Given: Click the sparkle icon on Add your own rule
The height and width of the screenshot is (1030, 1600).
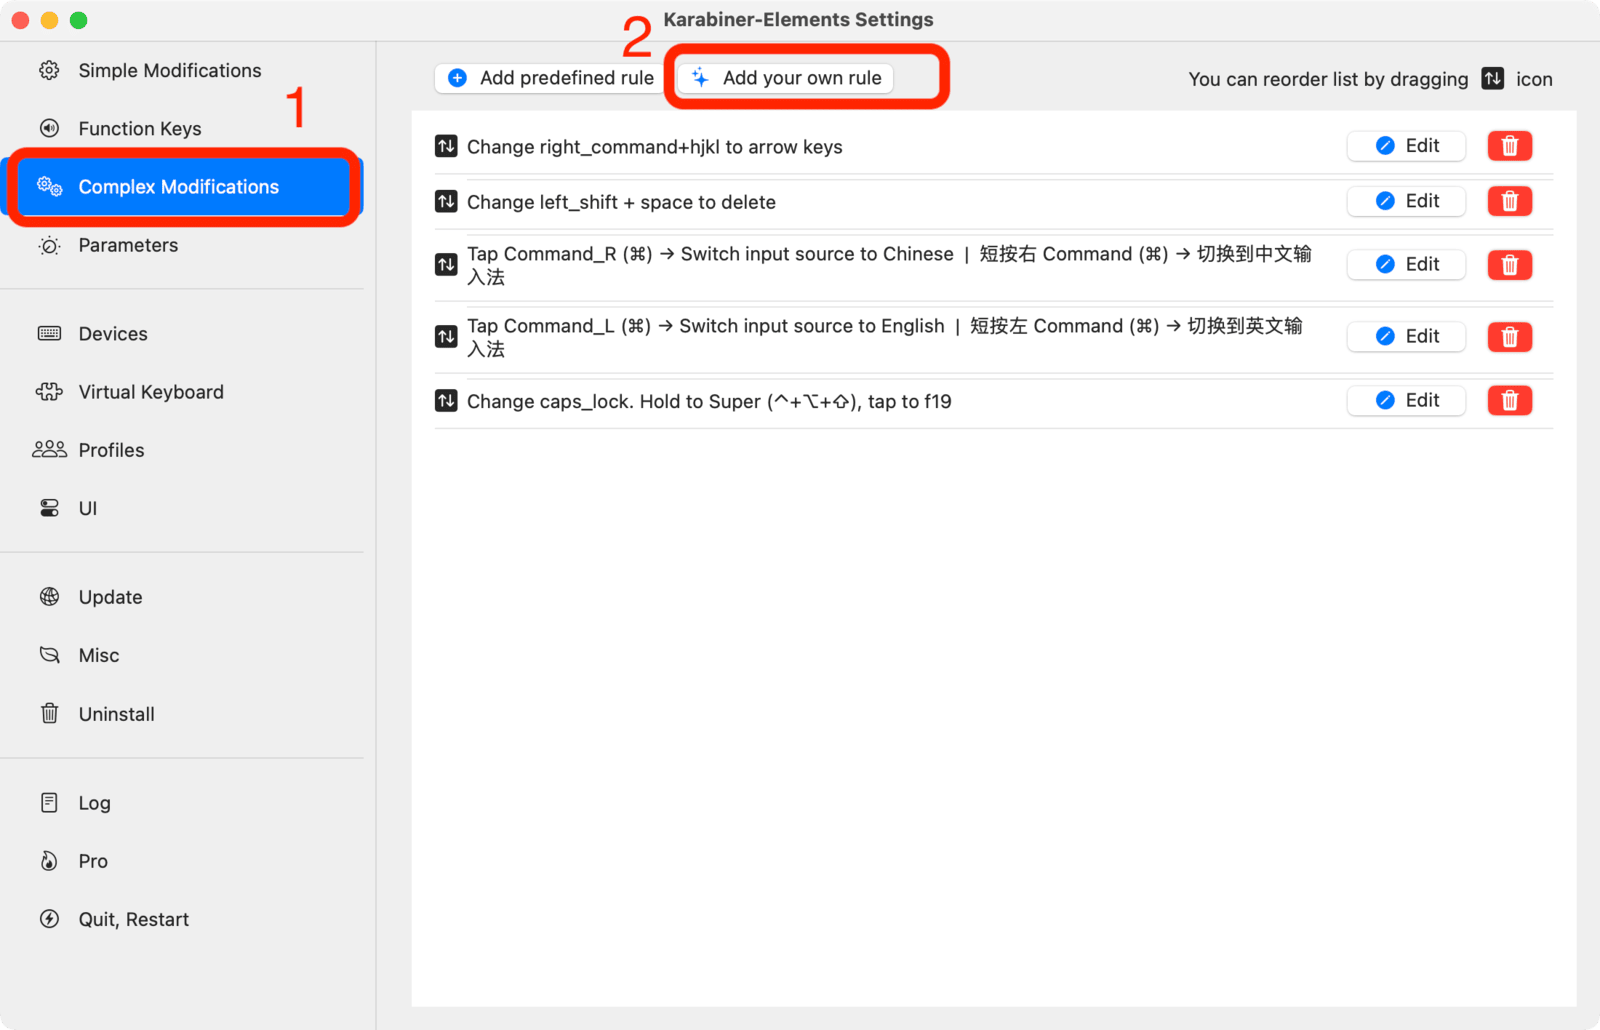Looking at the screenshot, I should click(x=700, y=78).
